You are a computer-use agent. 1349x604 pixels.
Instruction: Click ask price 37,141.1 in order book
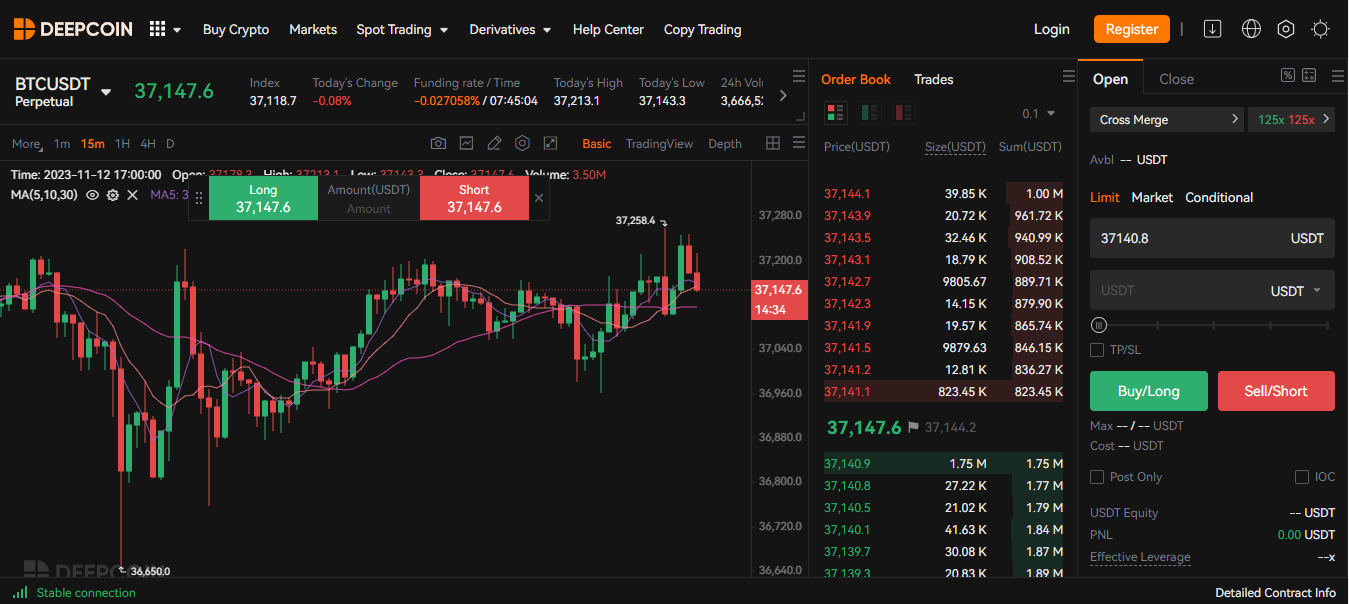[x=847, y=391]
